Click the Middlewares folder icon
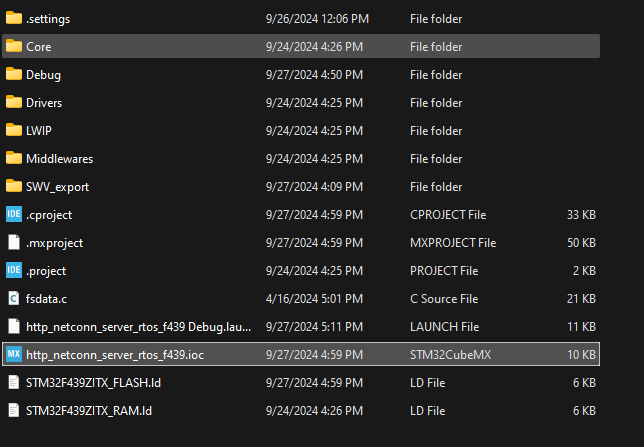 tap(14, 158)
